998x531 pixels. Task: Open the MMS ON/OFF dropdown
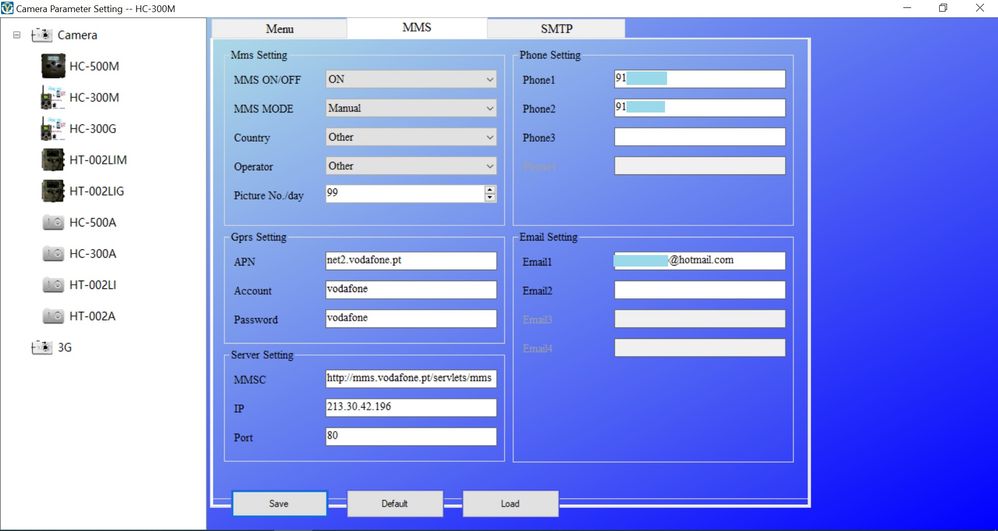point(489,79)
